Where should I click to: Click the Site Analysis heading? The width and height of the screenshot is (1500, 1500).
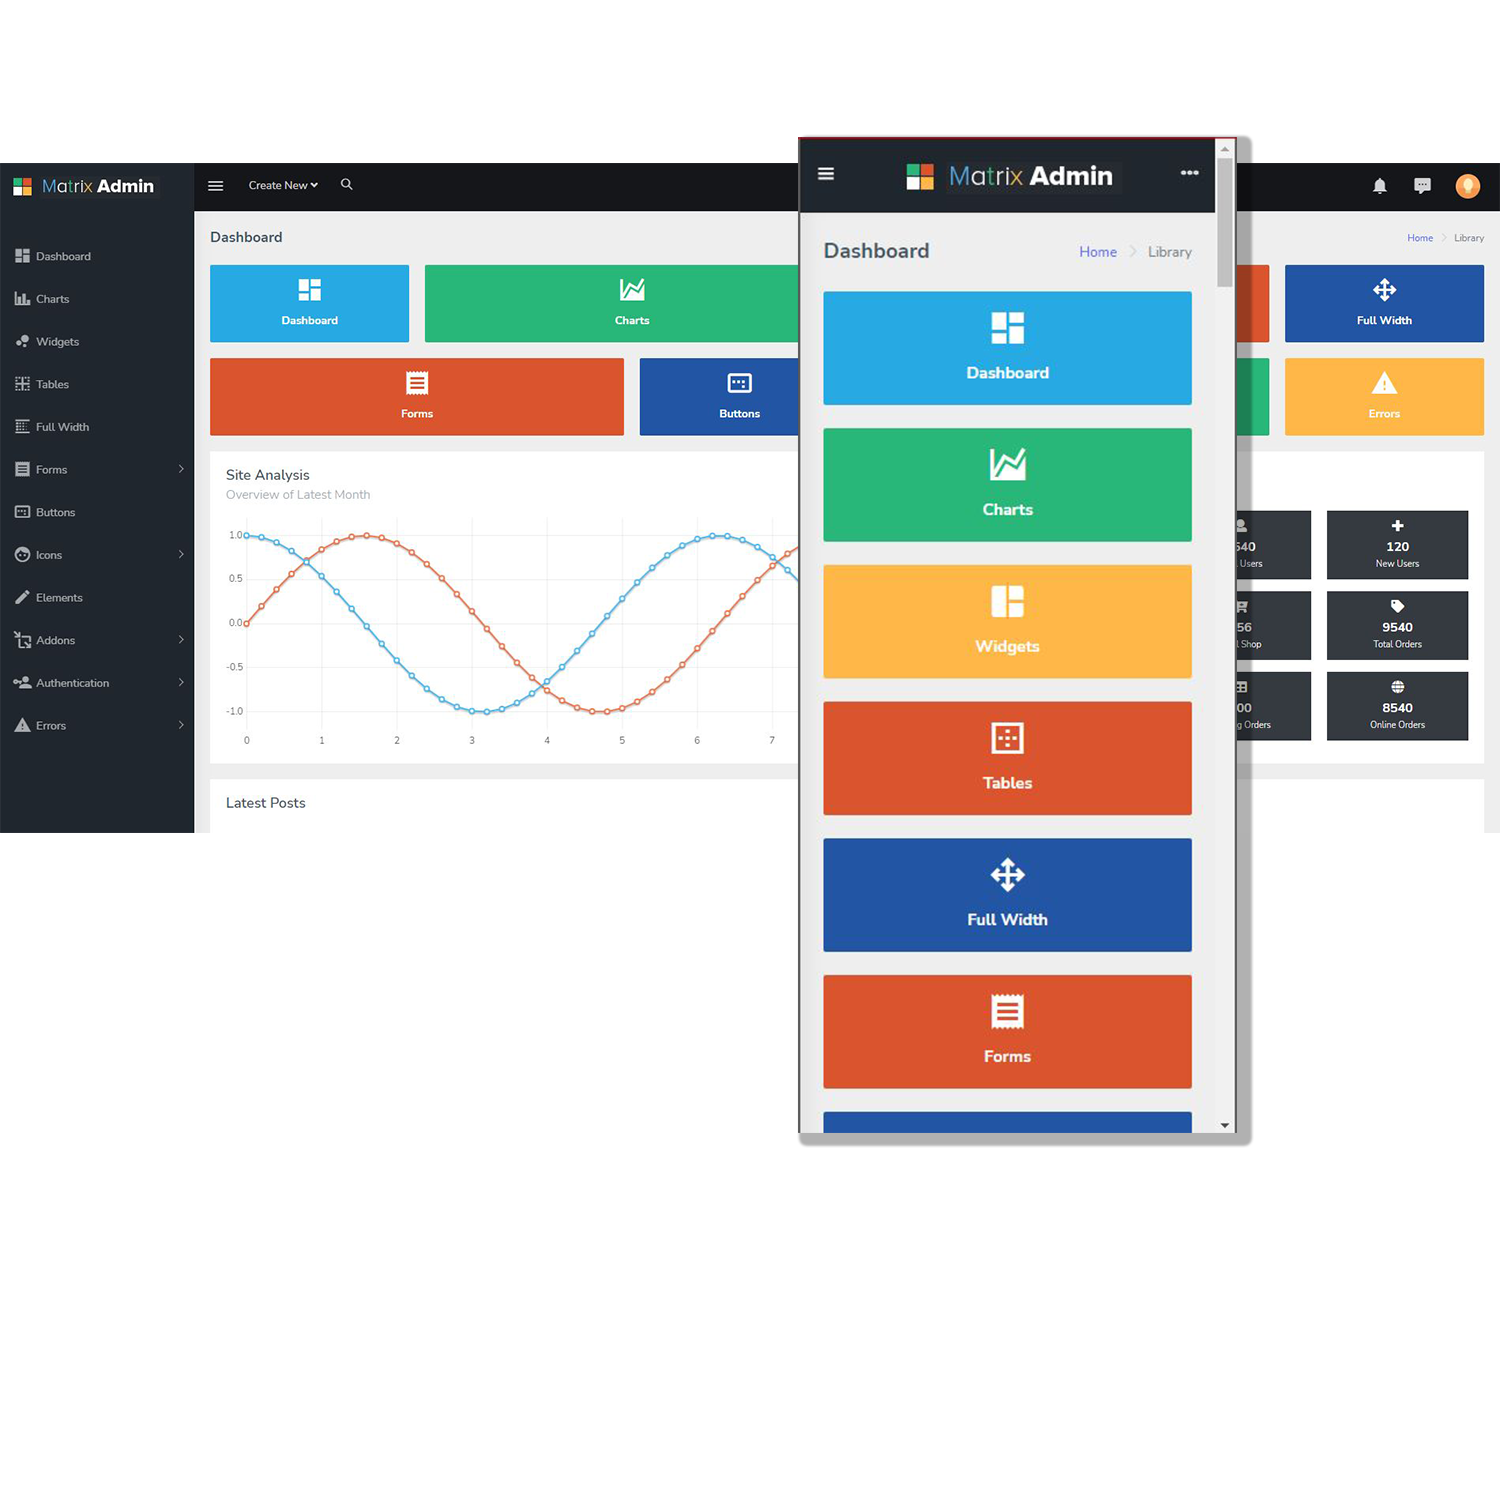coord(268,475)
